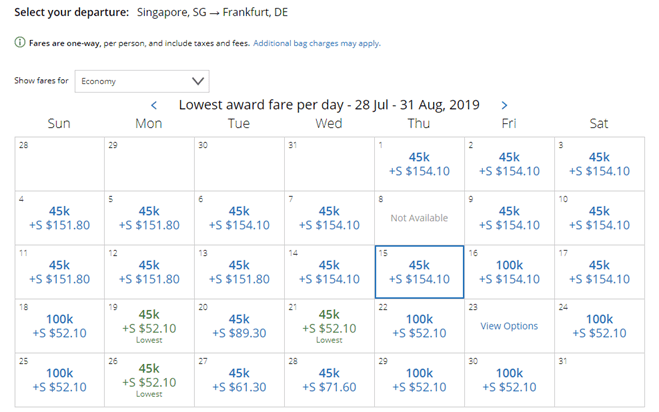The height and width of the screenshot is (412, 659).
Task: Select August 1 fare 45k +S $154.10
Action: 419,164
